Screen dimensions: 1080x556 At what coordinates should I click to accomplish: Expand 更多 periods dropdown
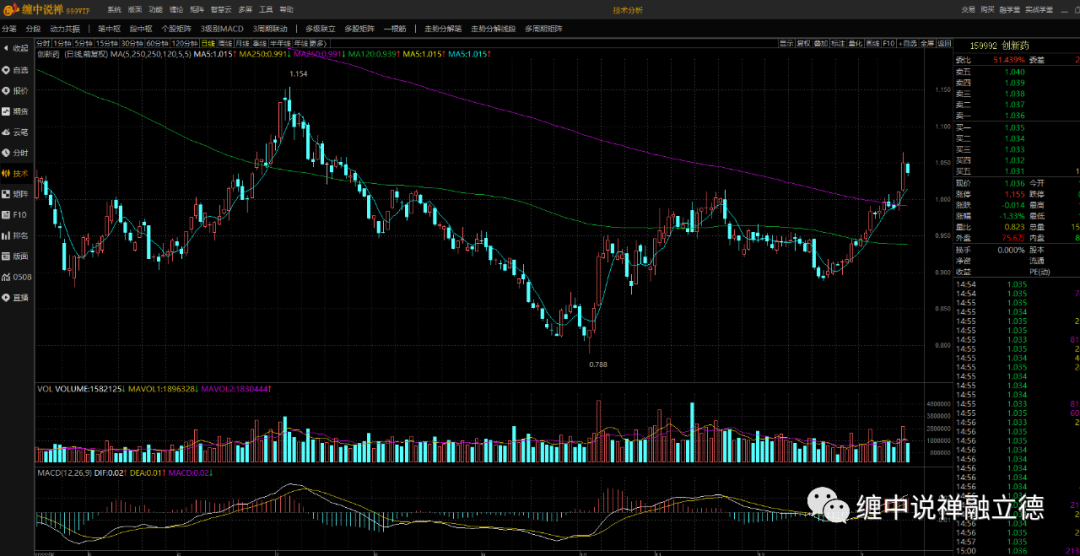(319, 43)
